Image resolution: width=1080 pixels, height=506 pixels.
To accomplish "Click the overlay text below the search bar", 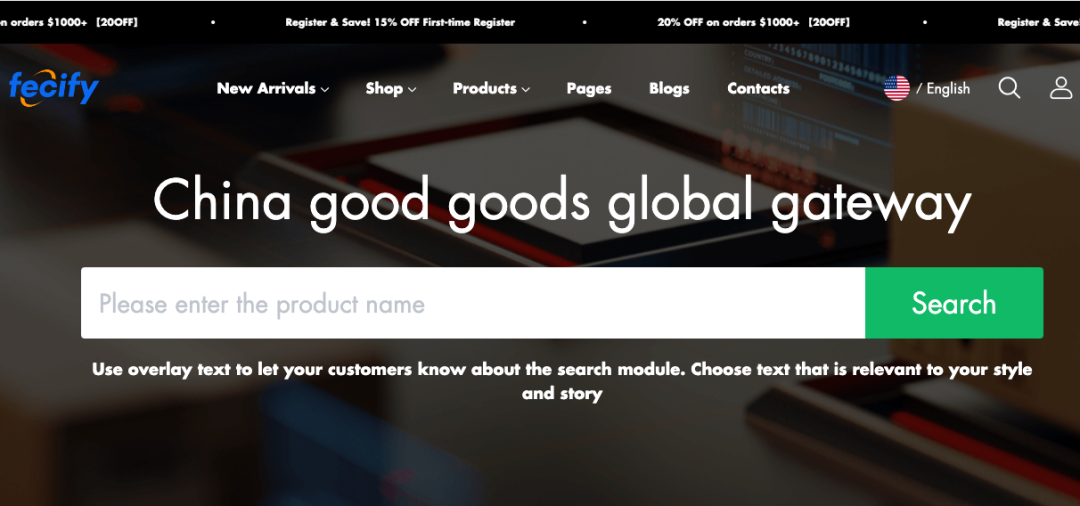I will coord(562,381).
